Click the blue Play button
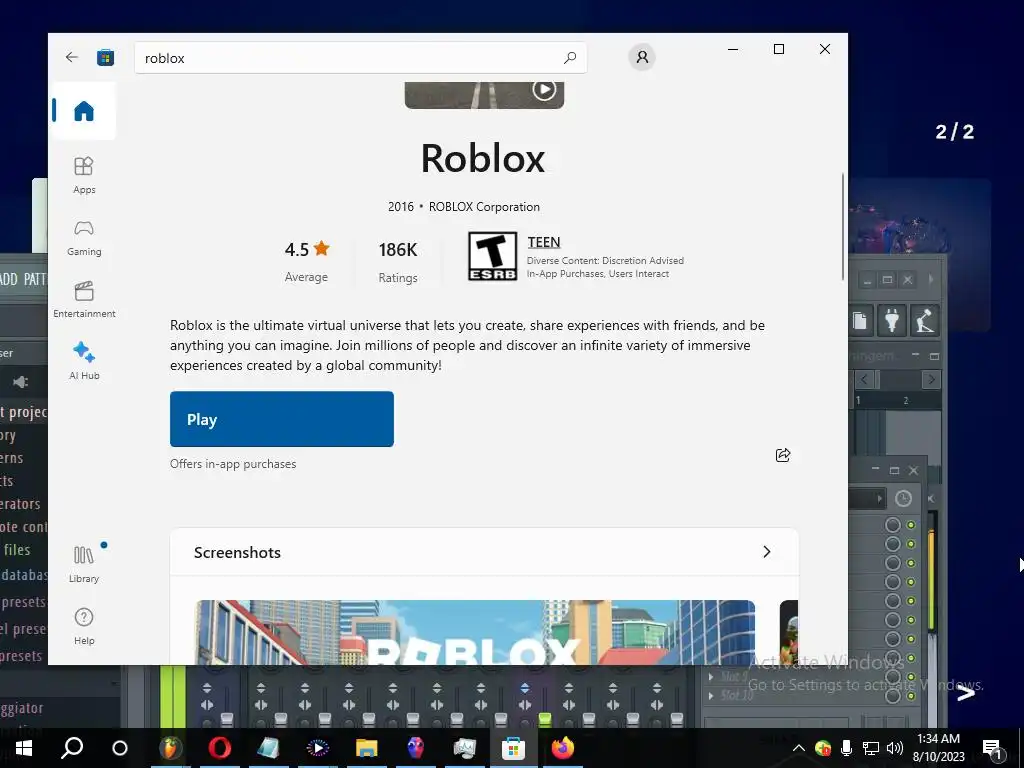The image size is (1024, 768). pyautogui.click(x=281, y=419)
